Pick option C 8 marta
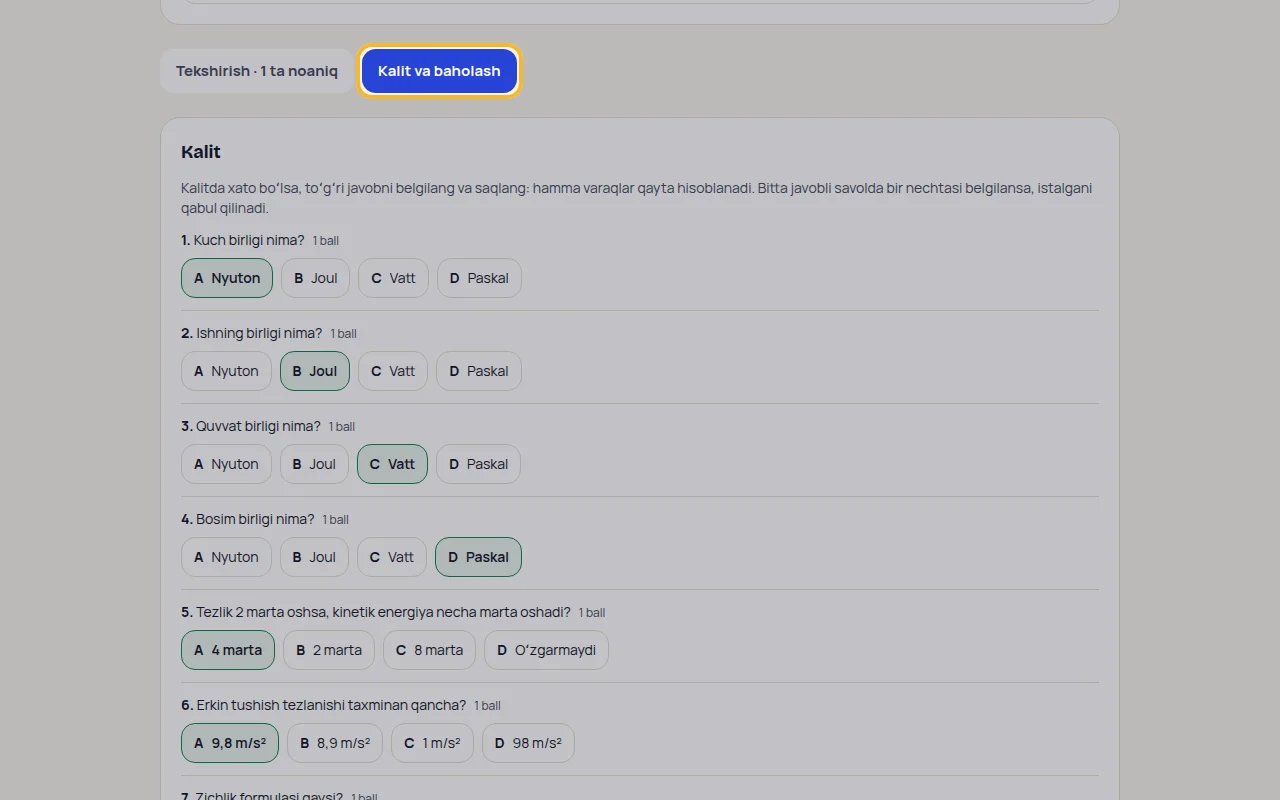The height and width of the screenshot is (800, 1280). tap(429, 650)
